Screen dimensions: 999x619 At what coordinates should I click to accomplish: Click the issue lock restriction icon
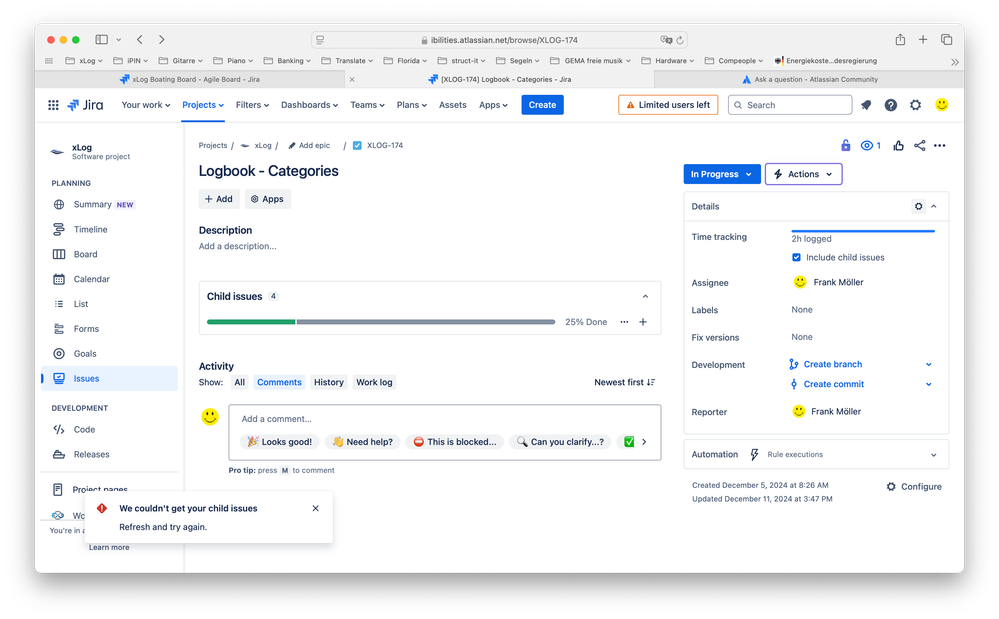pos(845,145)
